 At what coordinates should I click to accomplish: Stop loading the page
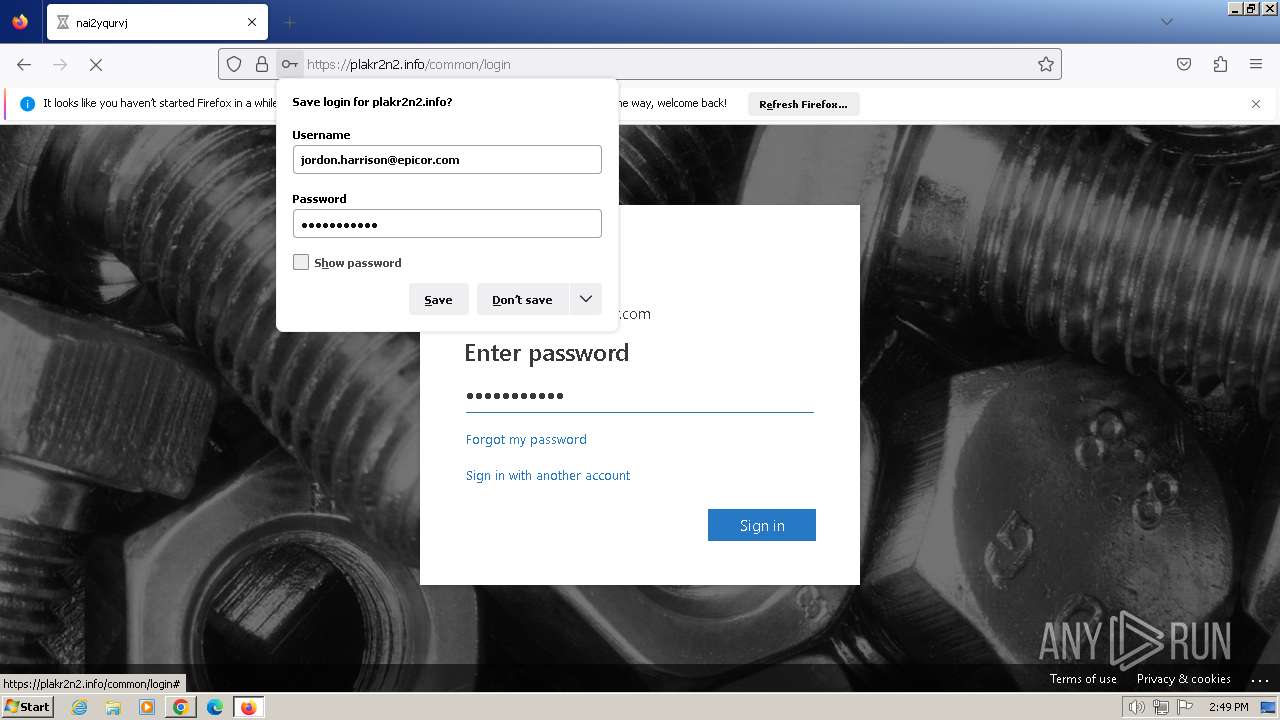point(96,64)
